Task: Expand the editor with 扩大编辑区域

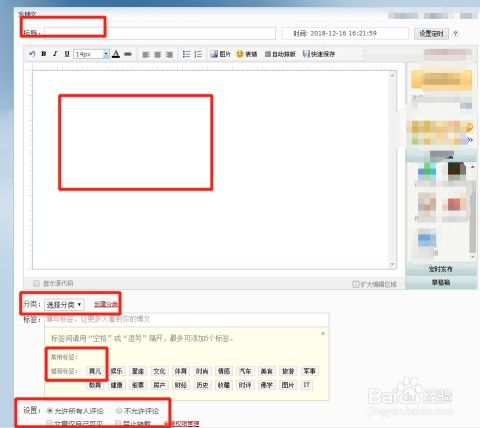Action: (x=374, y=284)
